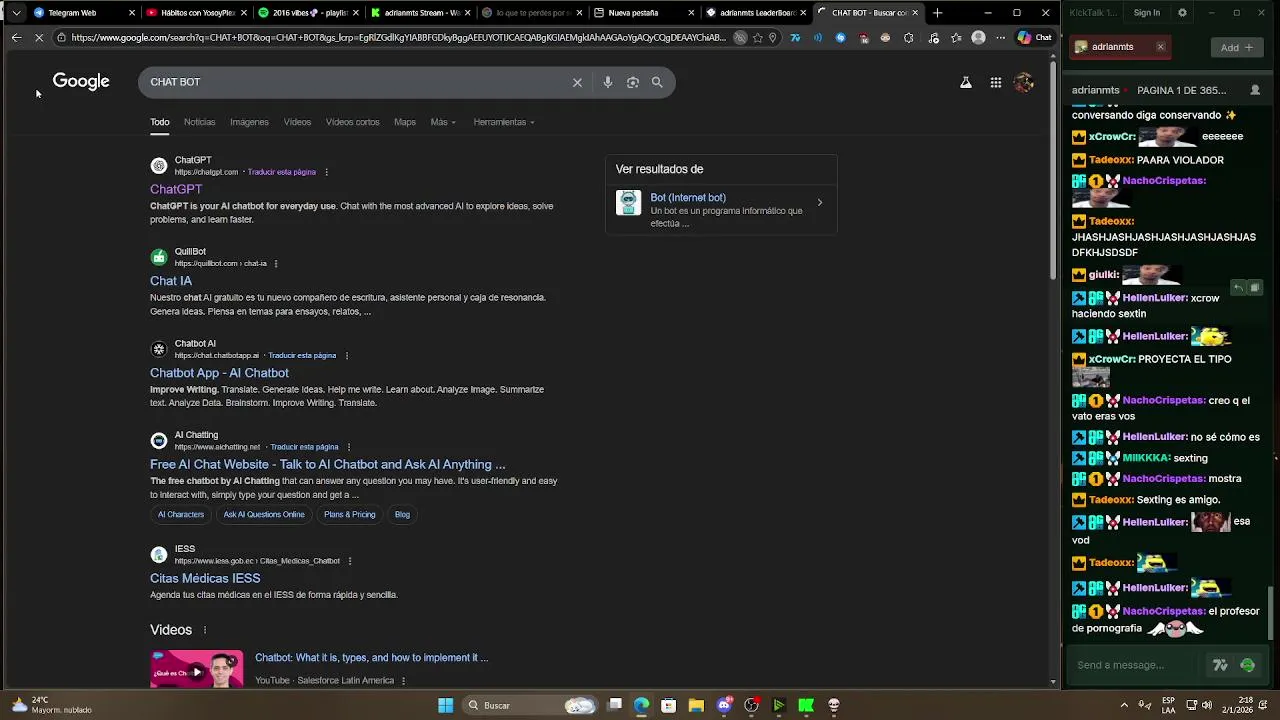Open browser extensions puzzle icon
This screenshot has height=720, width=1280.
coord(908,37)
